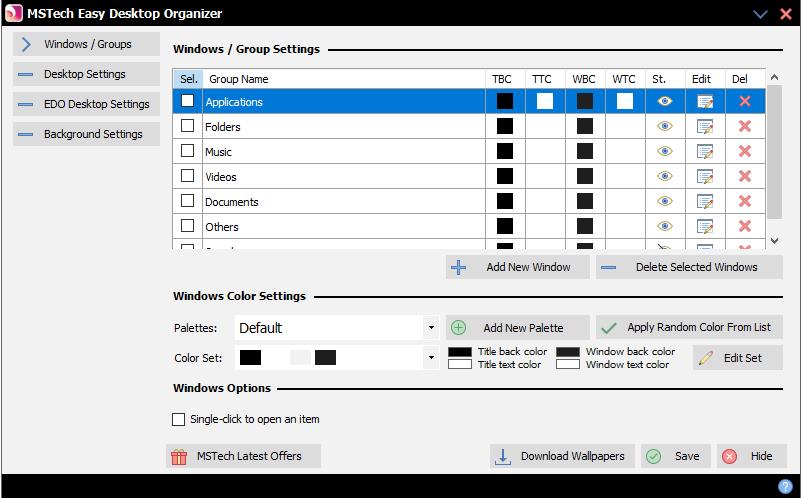Toggle visibility eye for Applications group
The height and width of the screenshot is (498, 801).
pos(665,101)
